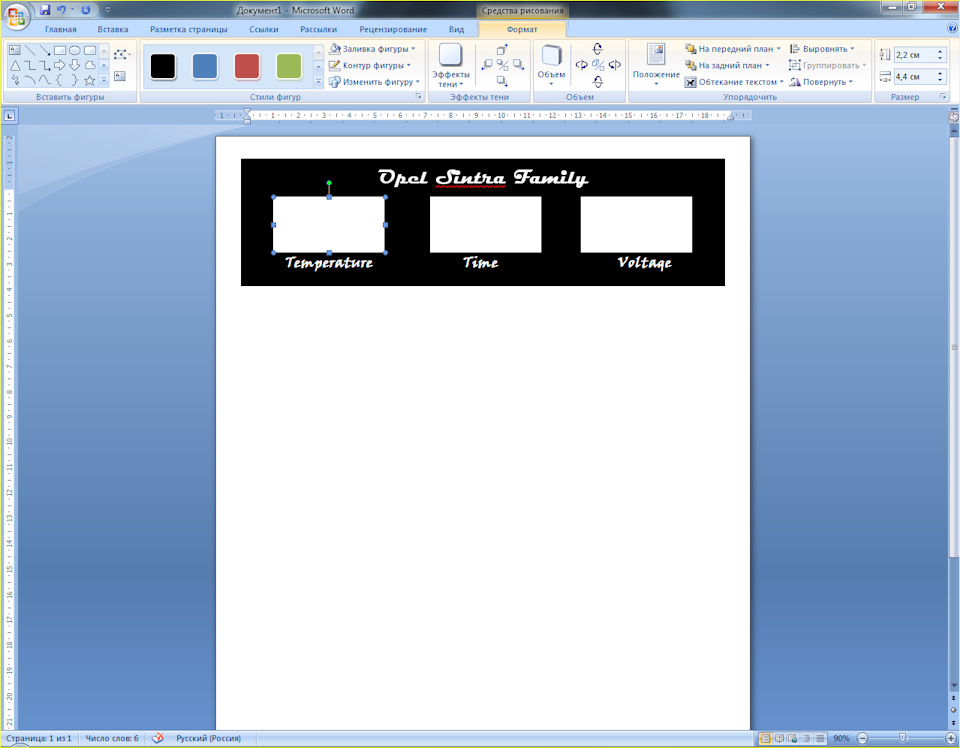Switch to Outline view

click(807, 738)
